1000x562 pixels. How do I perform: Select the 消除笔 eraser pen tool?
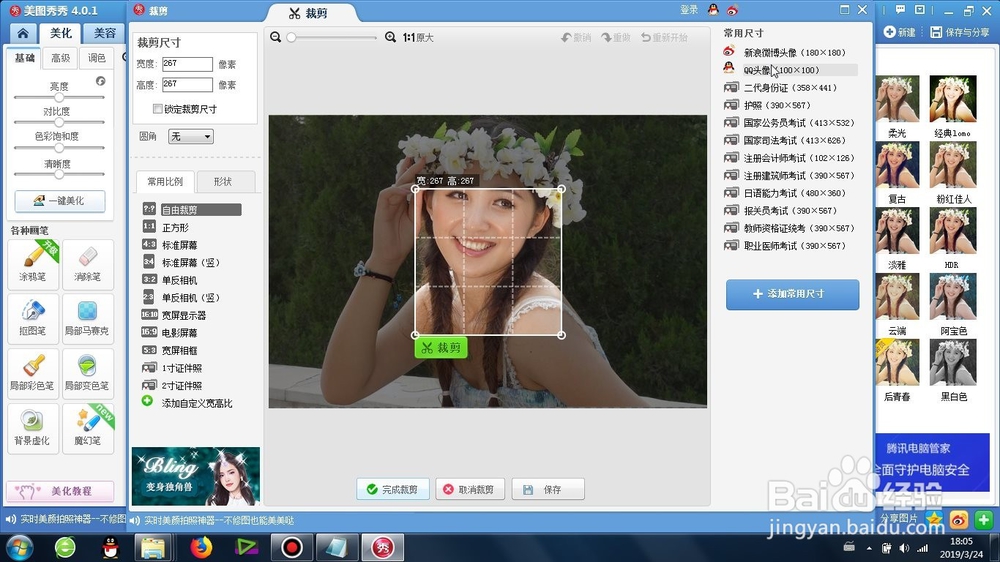point(87,264)
